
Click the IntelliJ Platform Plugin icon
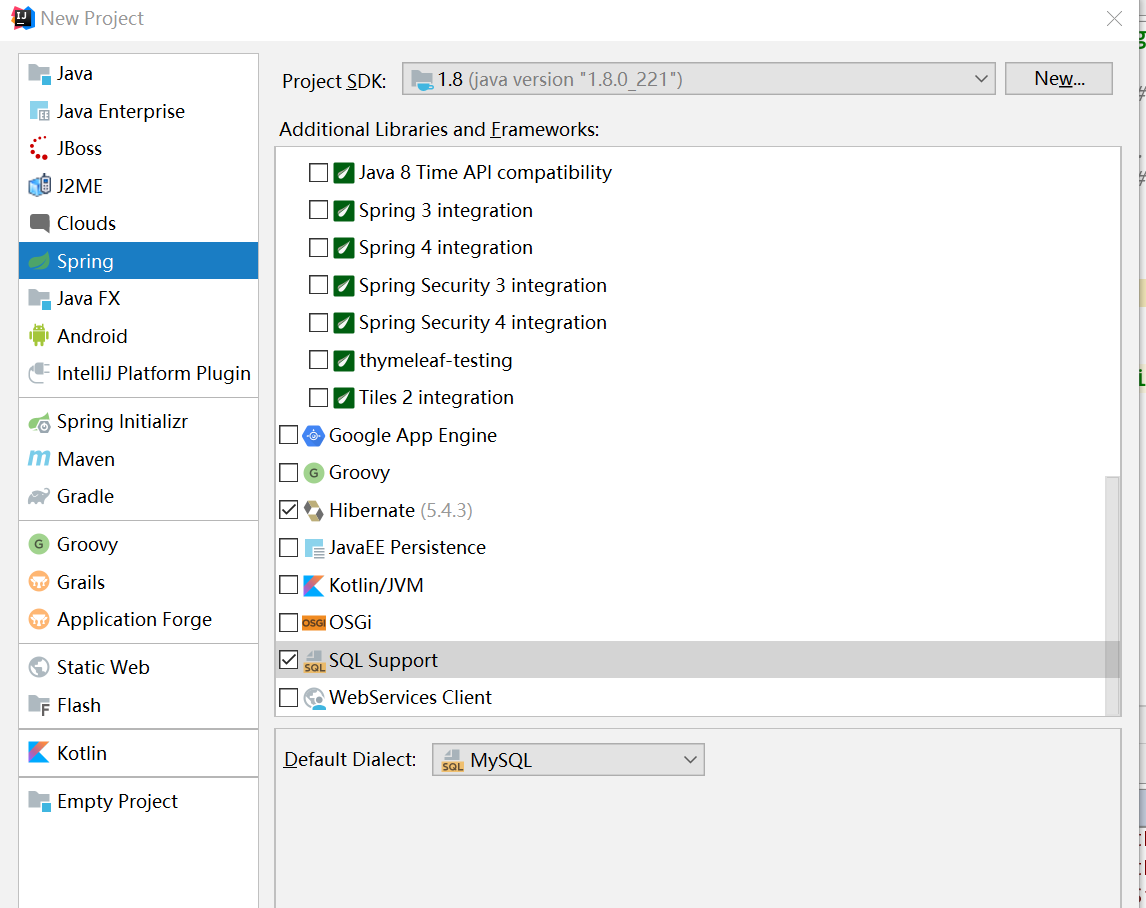(39, 374)
